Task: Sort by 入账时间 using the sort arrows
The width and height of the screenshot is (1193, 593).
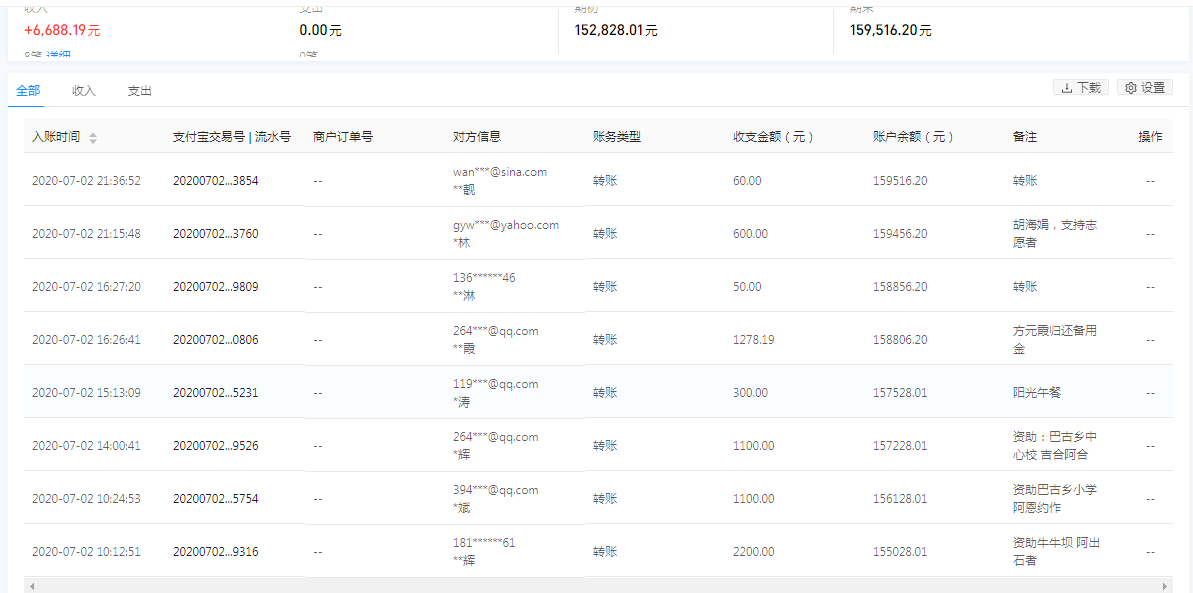Action: [93, 138]
